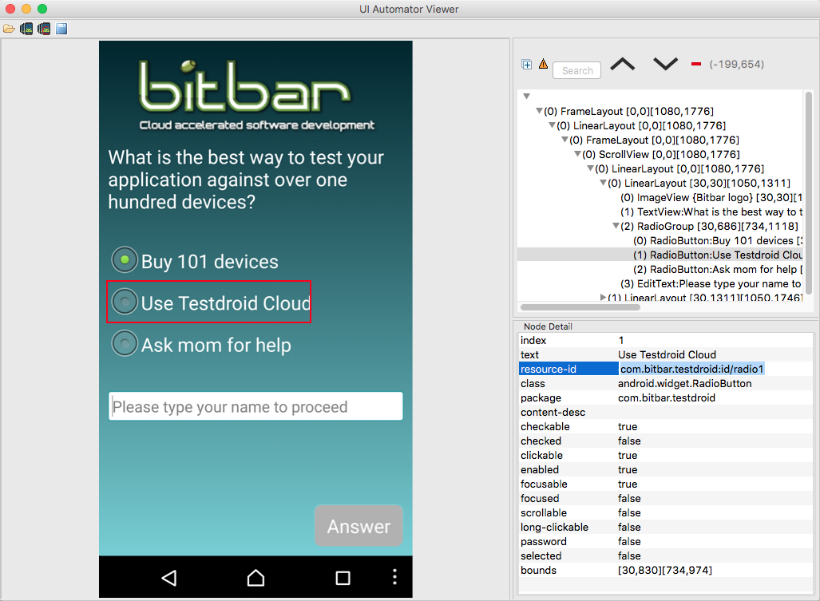
Task: Click the Expand All plus icon above the tree
Action: tap(527, 64)
